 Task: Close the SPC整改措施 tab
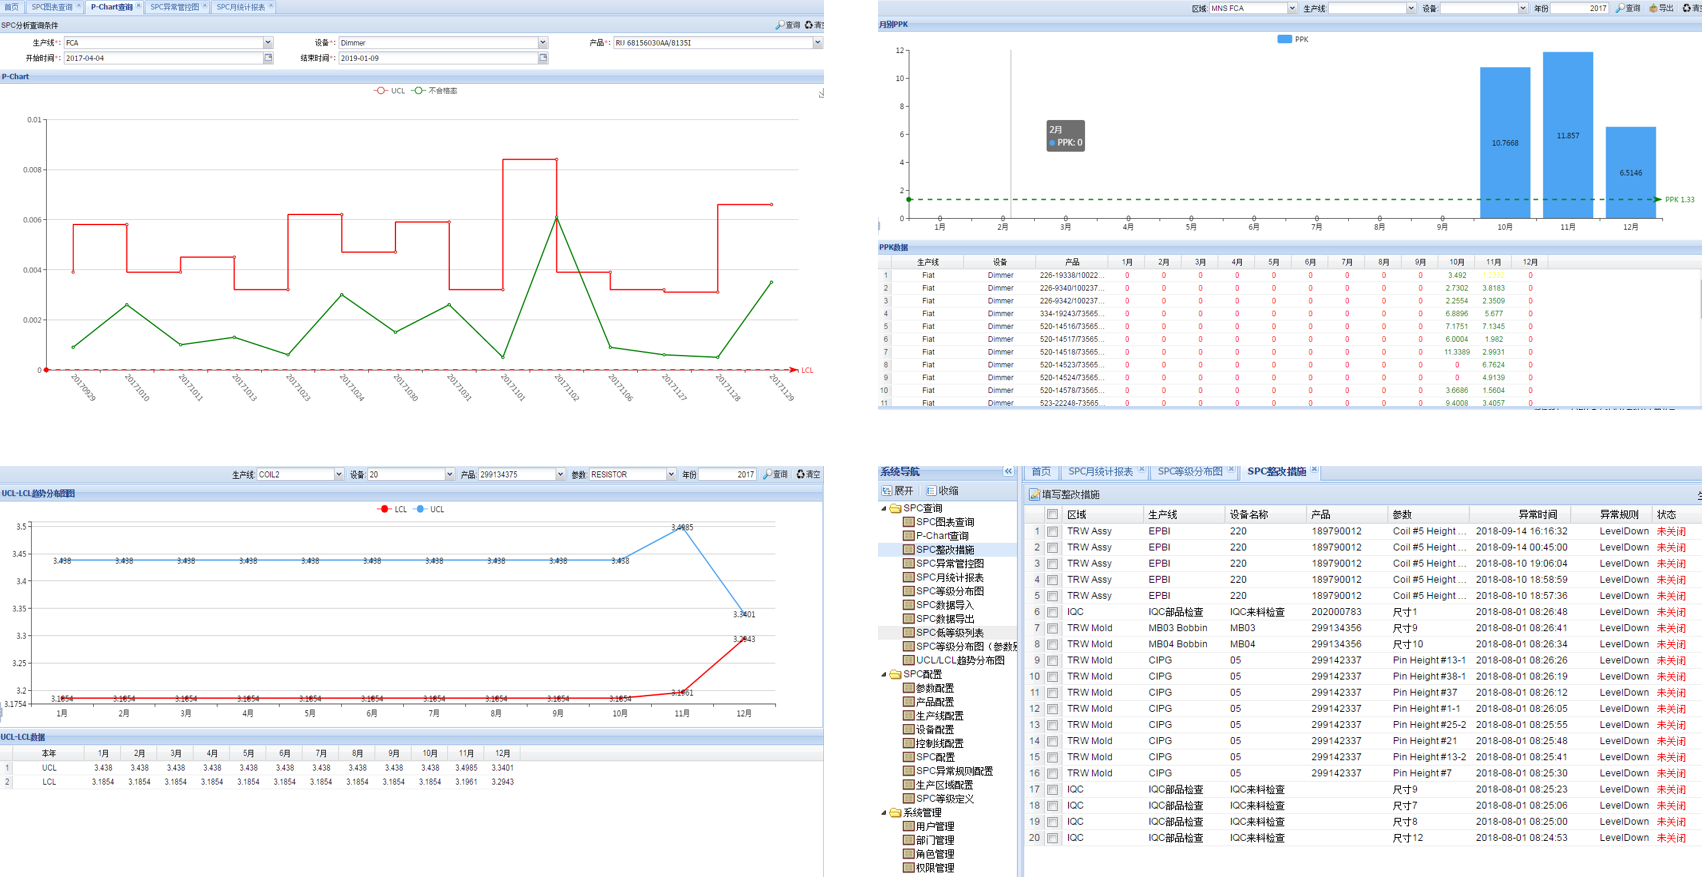point(1314,470)
